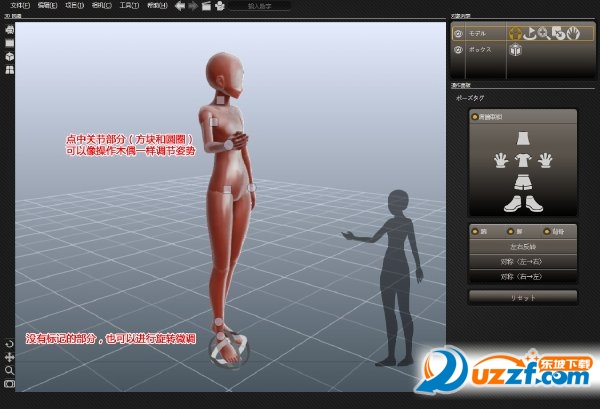Click the 3D cube icon in left toolbar
The height and width of the screenshot is (409, 600).
(10, 56)
